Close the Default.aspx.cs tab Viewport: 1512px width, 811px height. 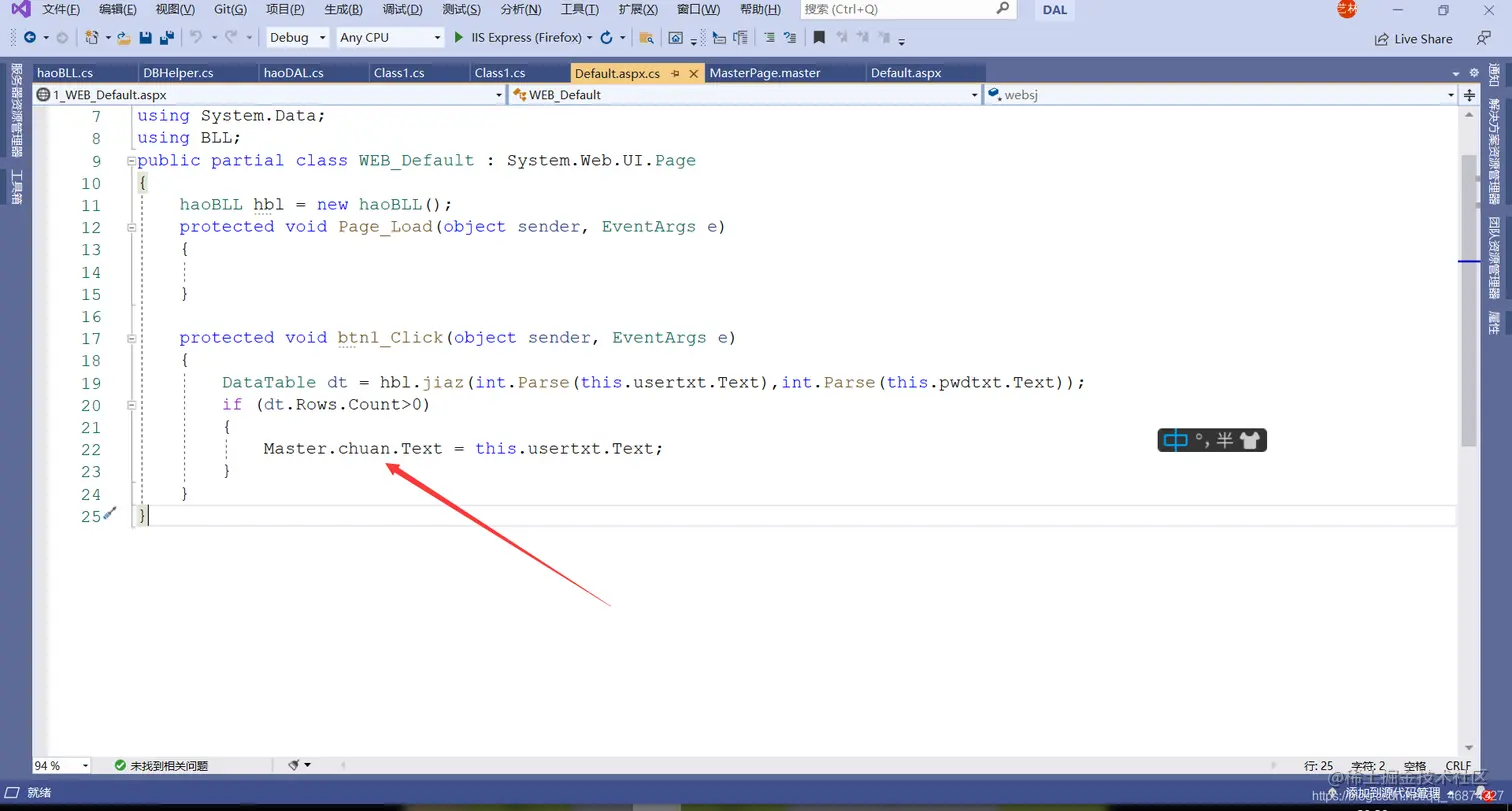tap(693, 73)
